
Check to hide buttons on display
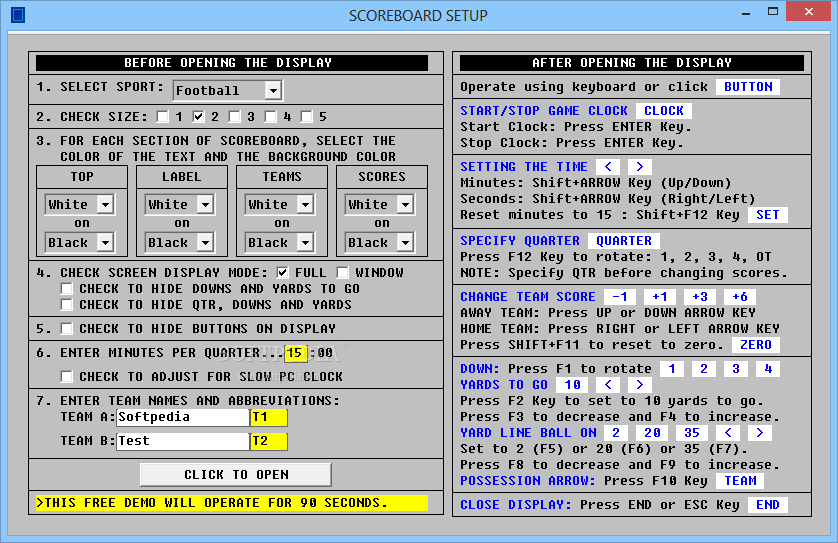66,329
